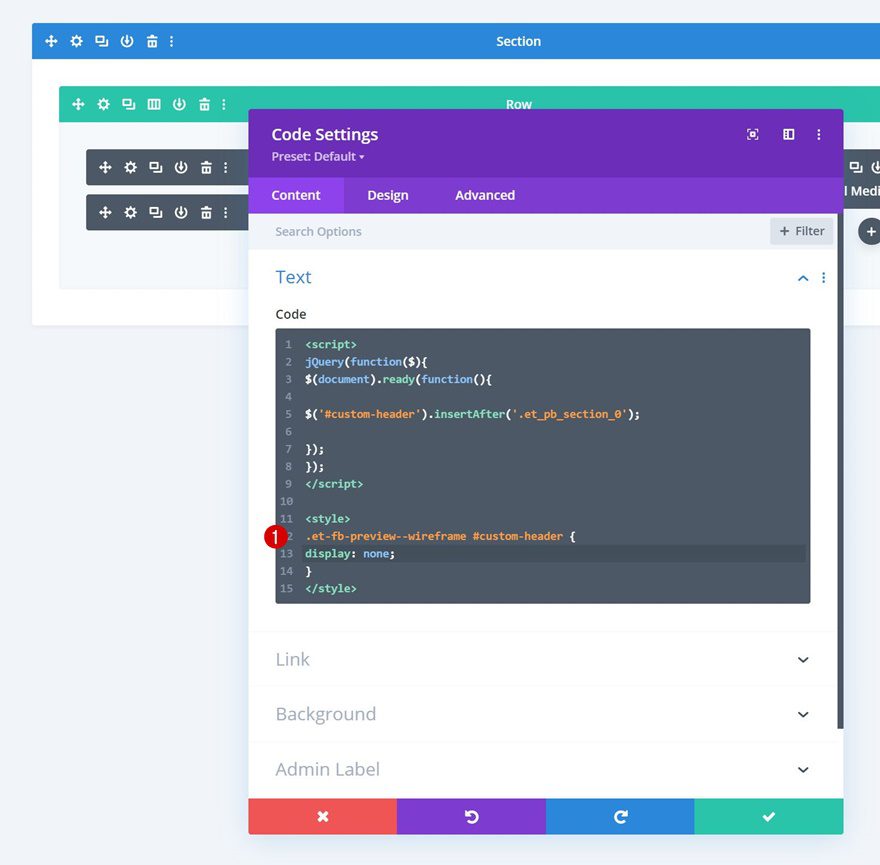Open Code Settings header more options
Viewport: 880px width, 865px height.
tap(819, 134)
